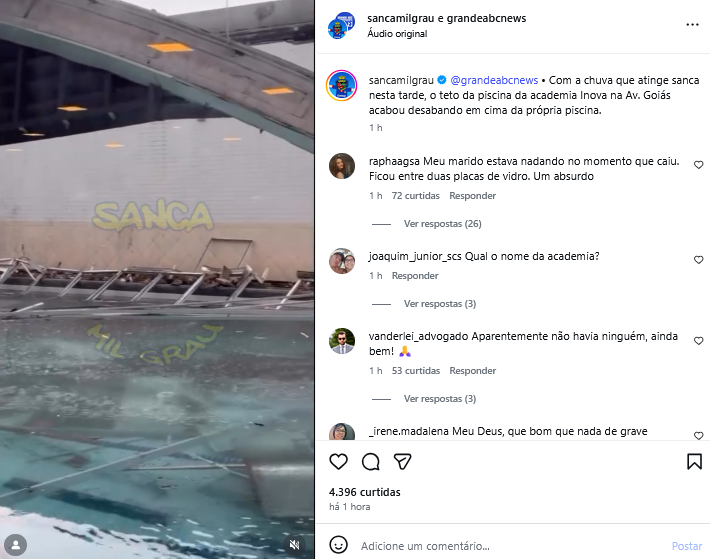Expand replies under joaquim_junior_scs's comment
Viewport: 710px width, 559px height.
[440, 304]
